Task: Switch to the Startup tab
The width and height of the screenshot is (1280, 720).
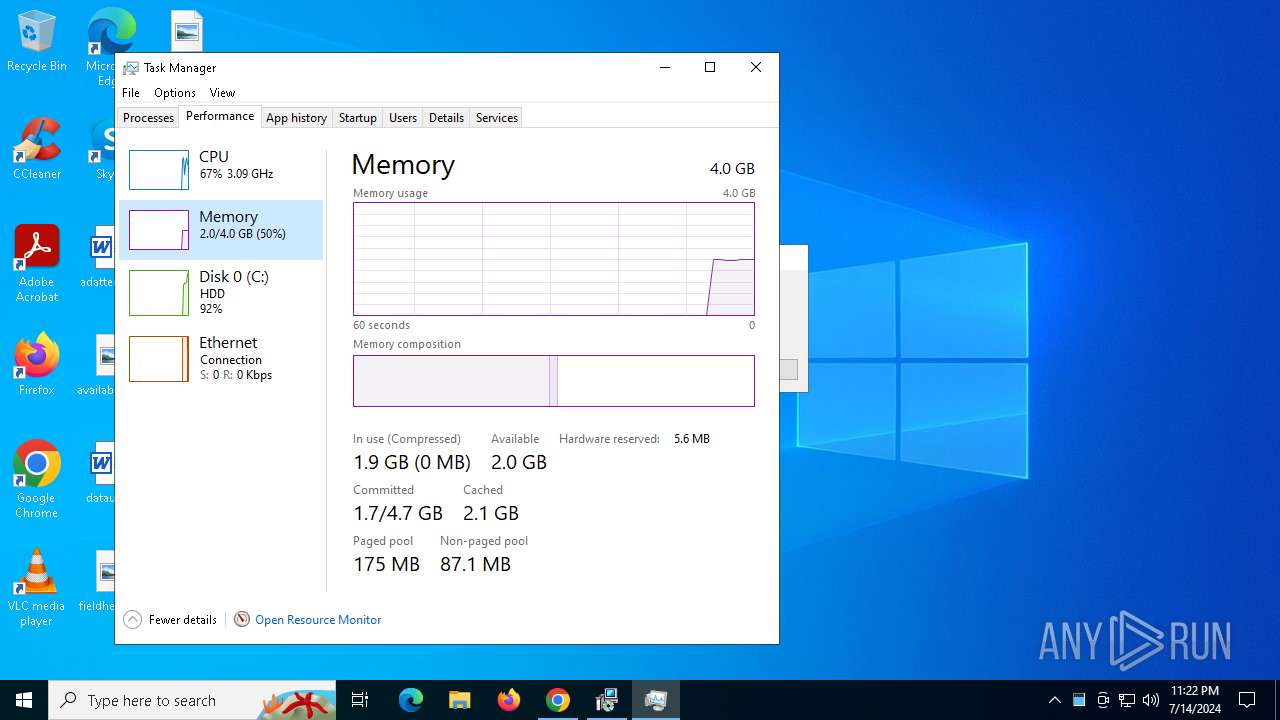Action: point(357,118)
